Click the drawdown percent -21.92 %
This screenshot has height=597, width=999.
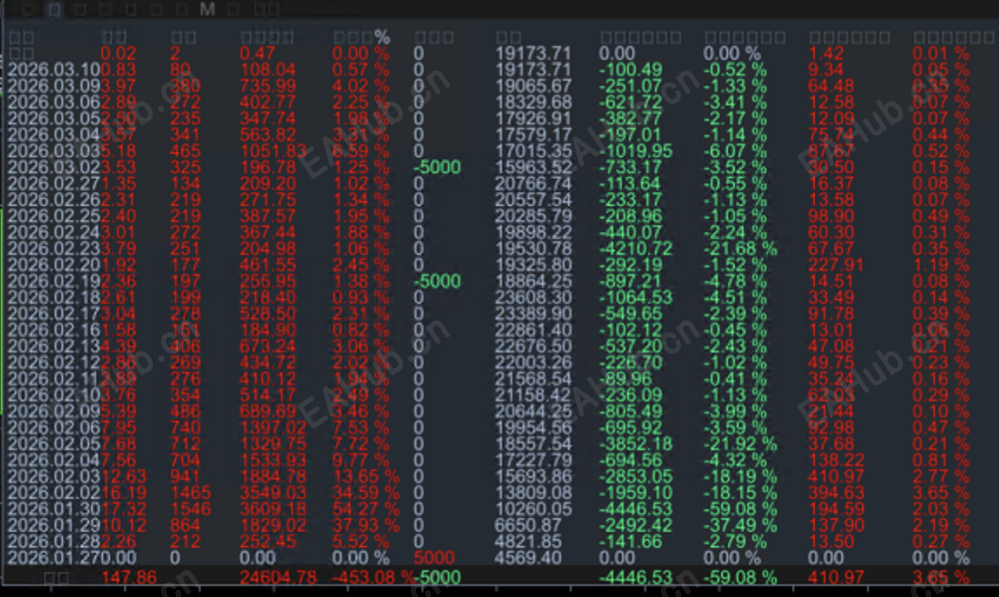740,443
